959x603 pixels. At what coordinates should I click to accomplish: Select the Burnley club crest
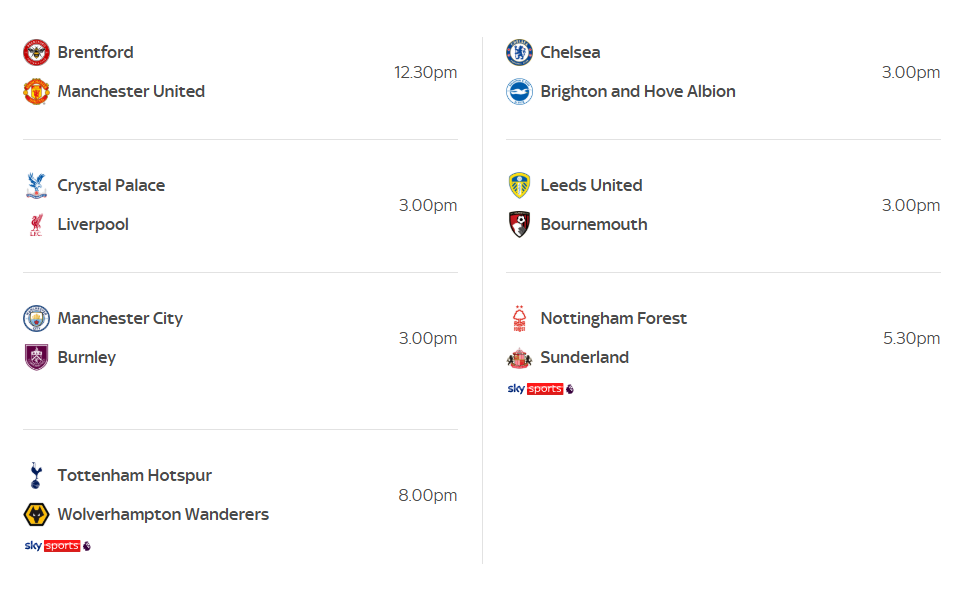(36, 357)
